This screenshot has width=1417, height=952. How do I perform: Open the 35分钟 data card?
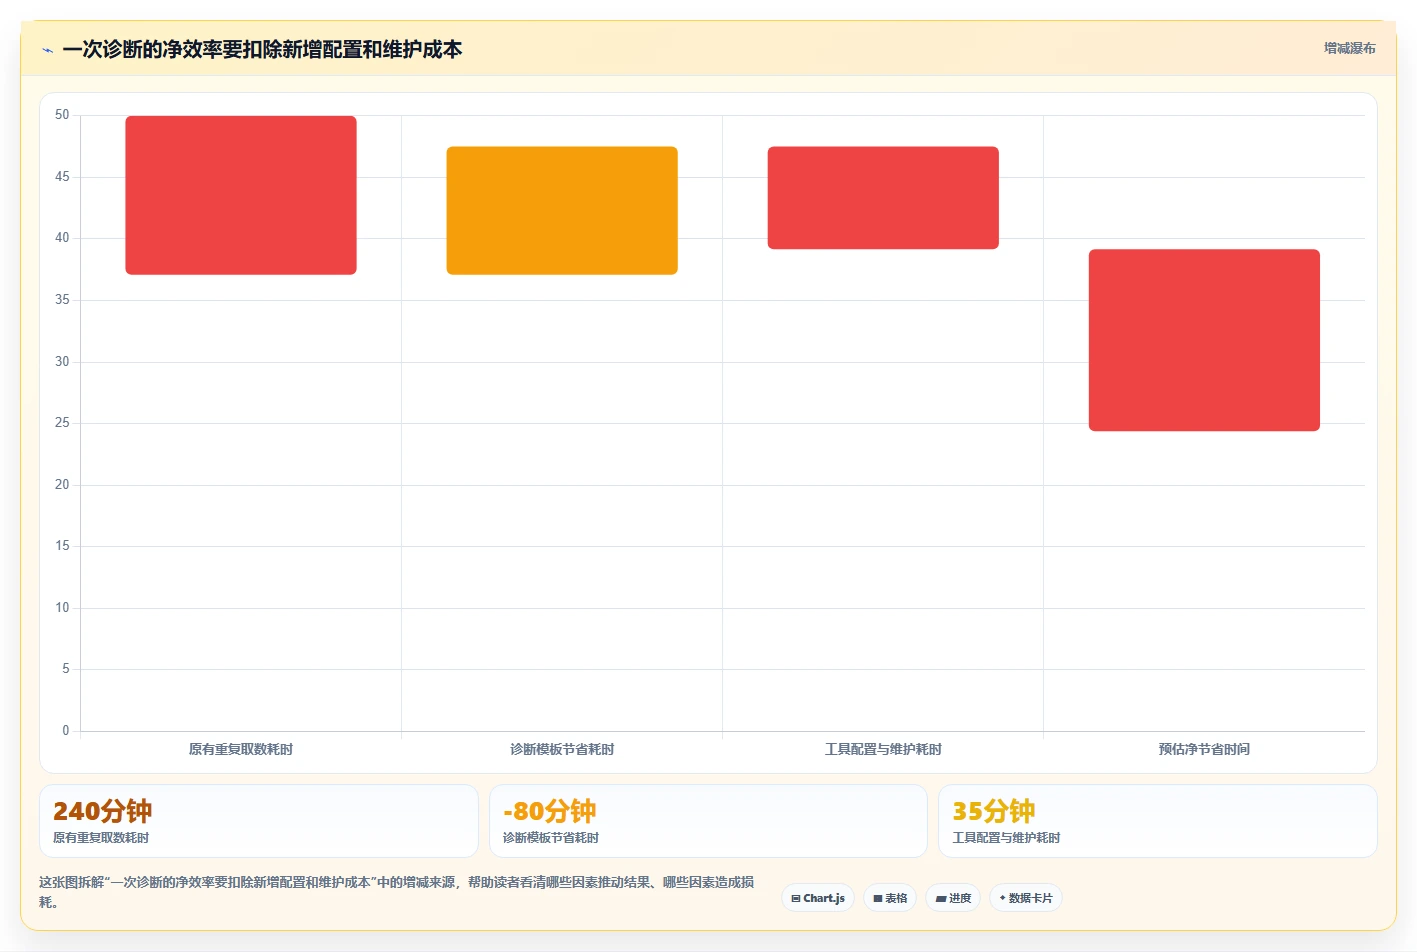pyautogui.click(x=1157, y=821)
